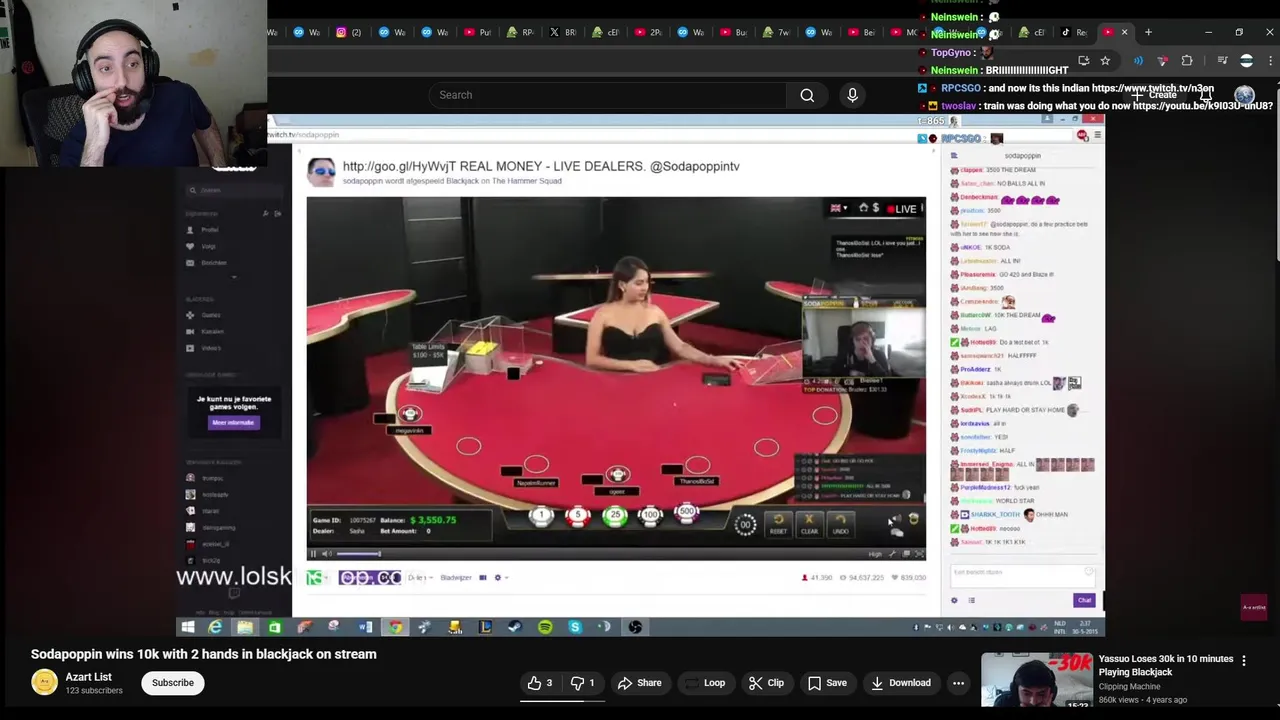This screenshot has height=720, width=1280.
Task: Open Steam from the recorded taskbar
Action: pos(515,627)
